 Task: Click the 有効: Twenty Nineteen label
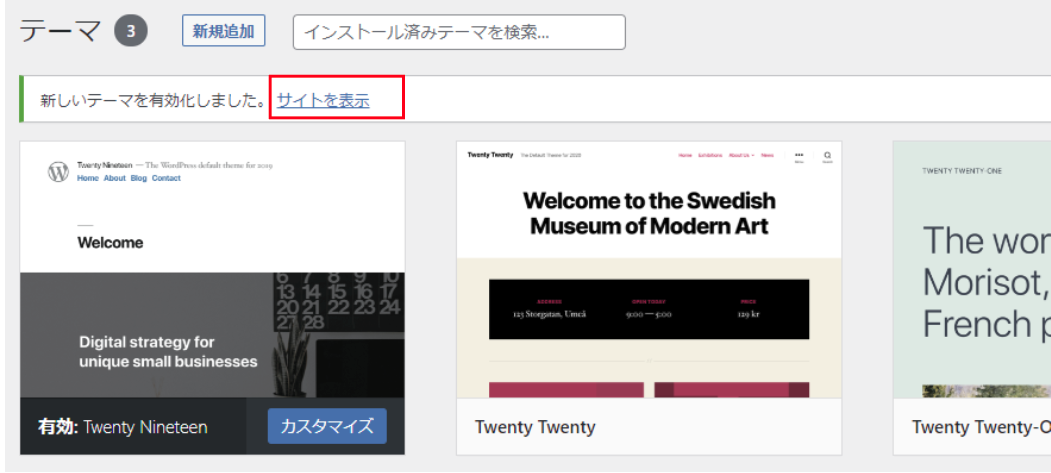(x=123, y=427)
